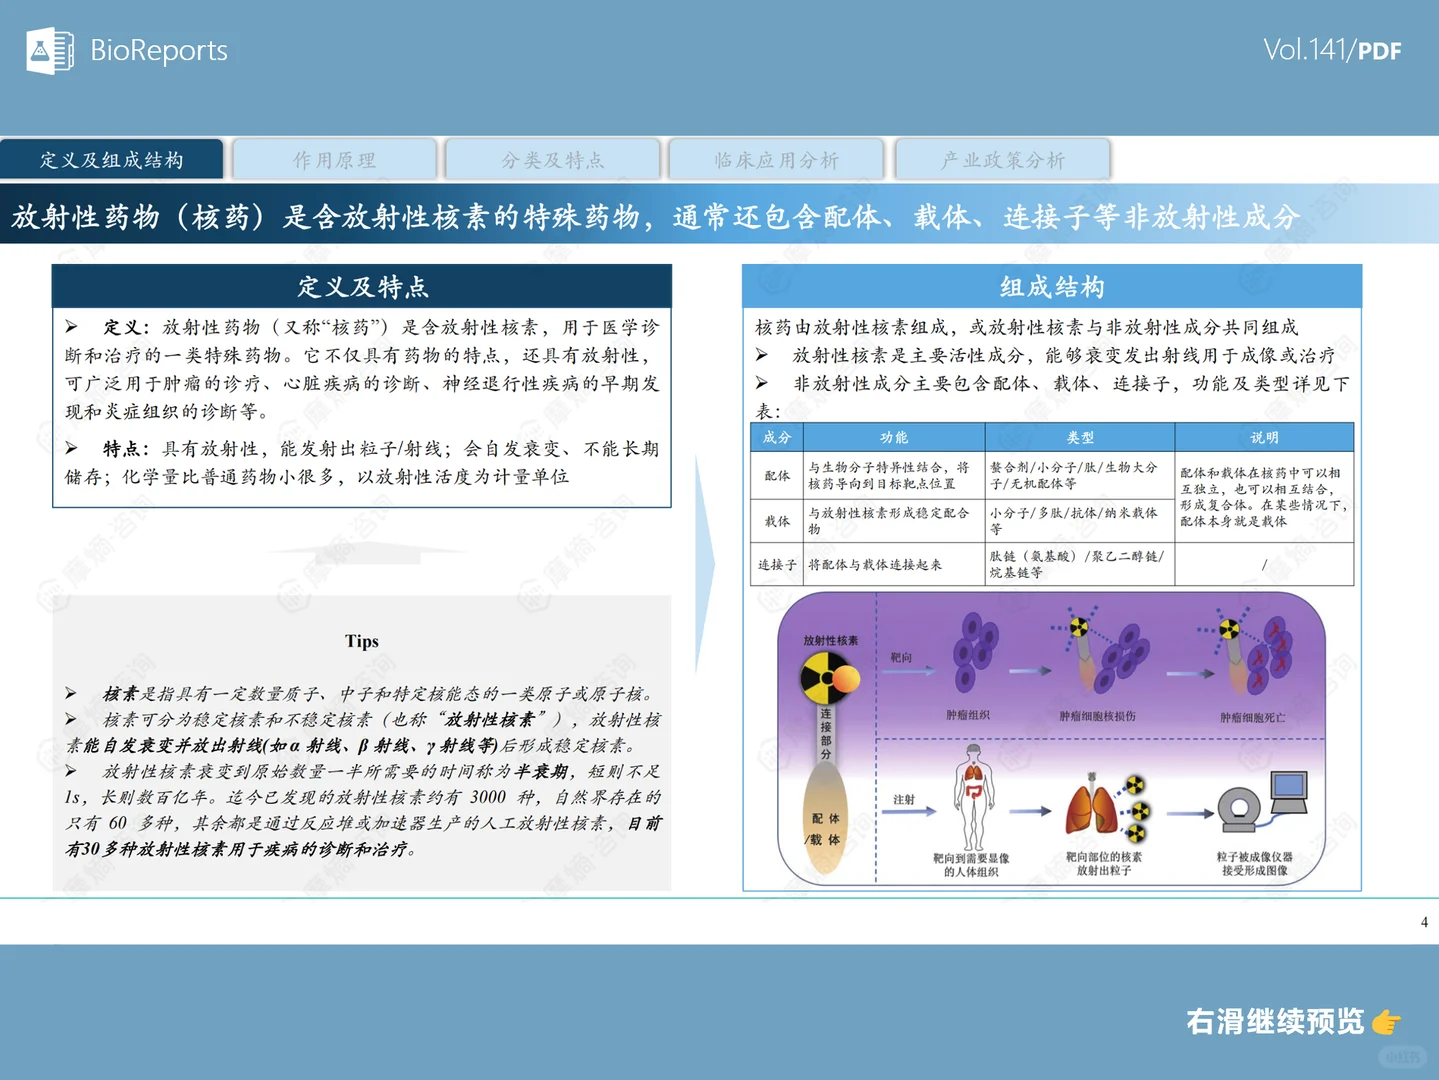The height and width of the screenshot is (1080, 1439).
Task: Enable the 产业政策分析 view
Action: click(1001, 158)
